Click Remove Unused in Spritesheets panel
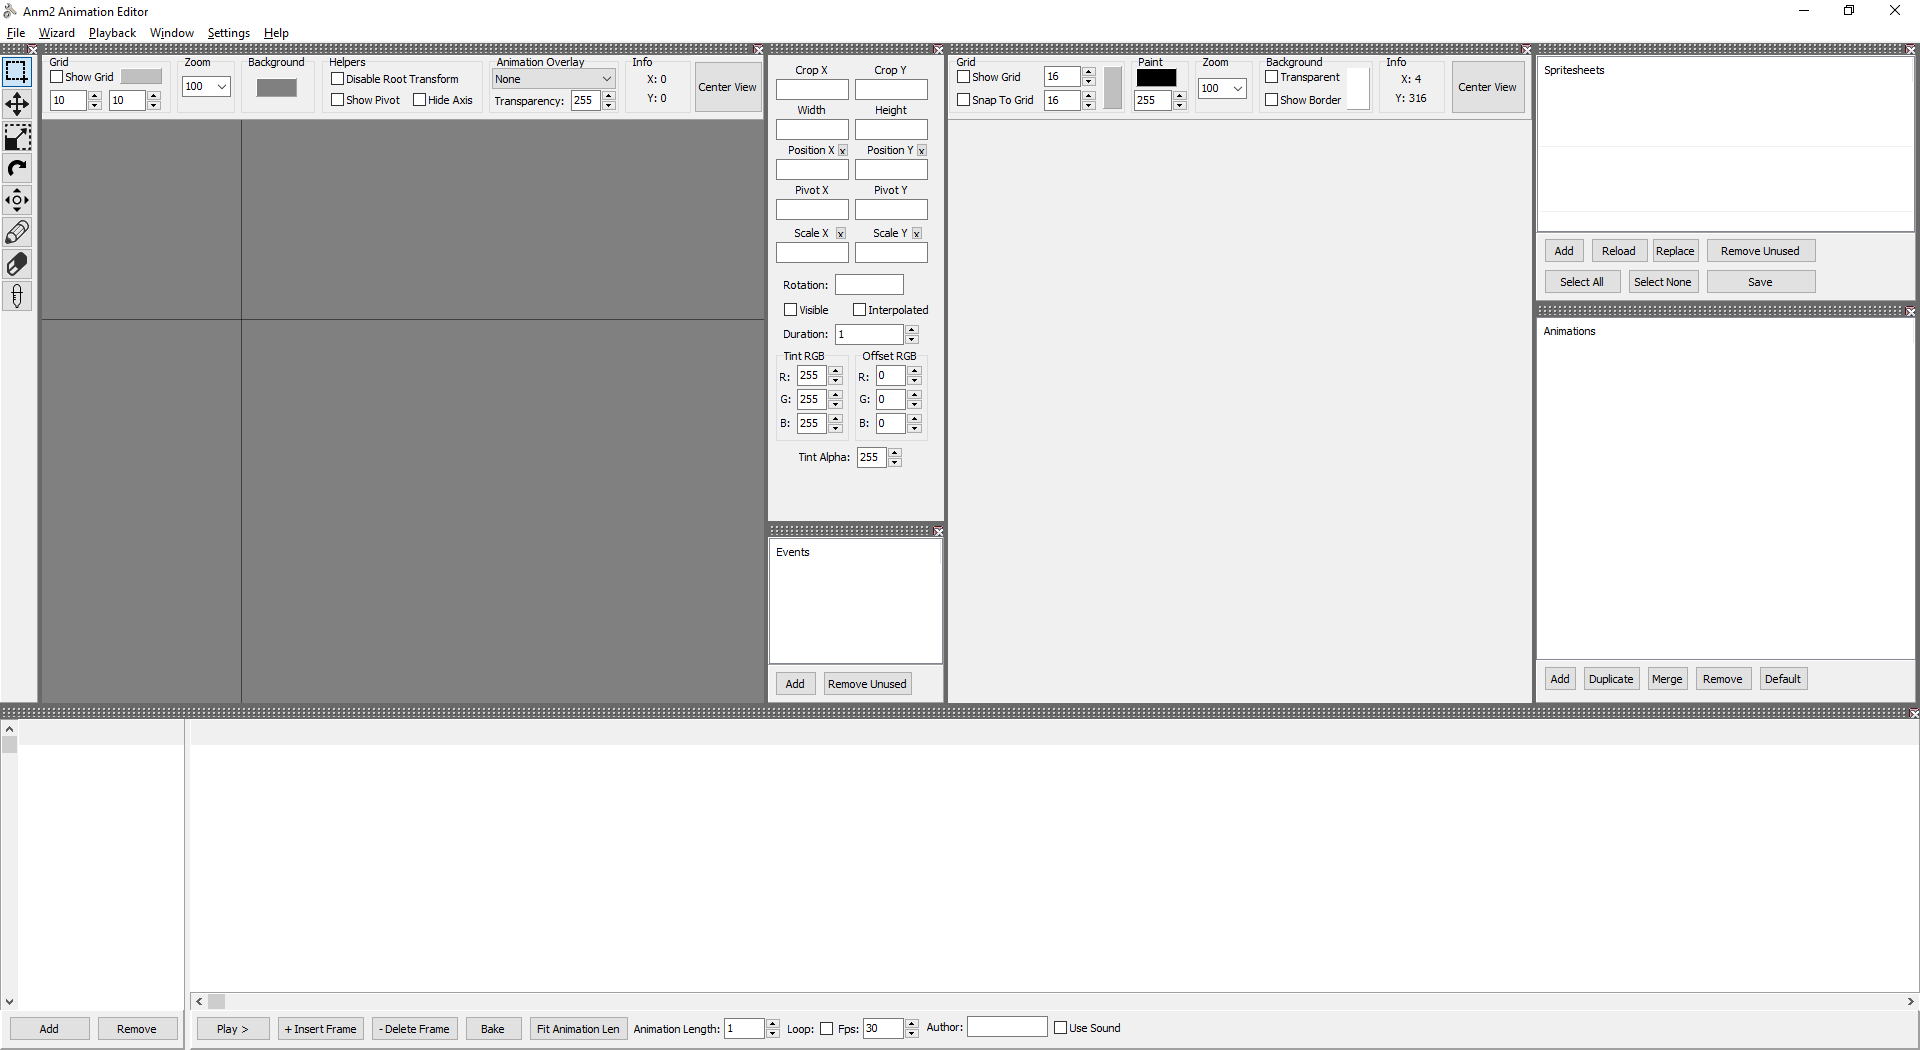Screen dimensions: 1920x1050 click(1760, 251)
